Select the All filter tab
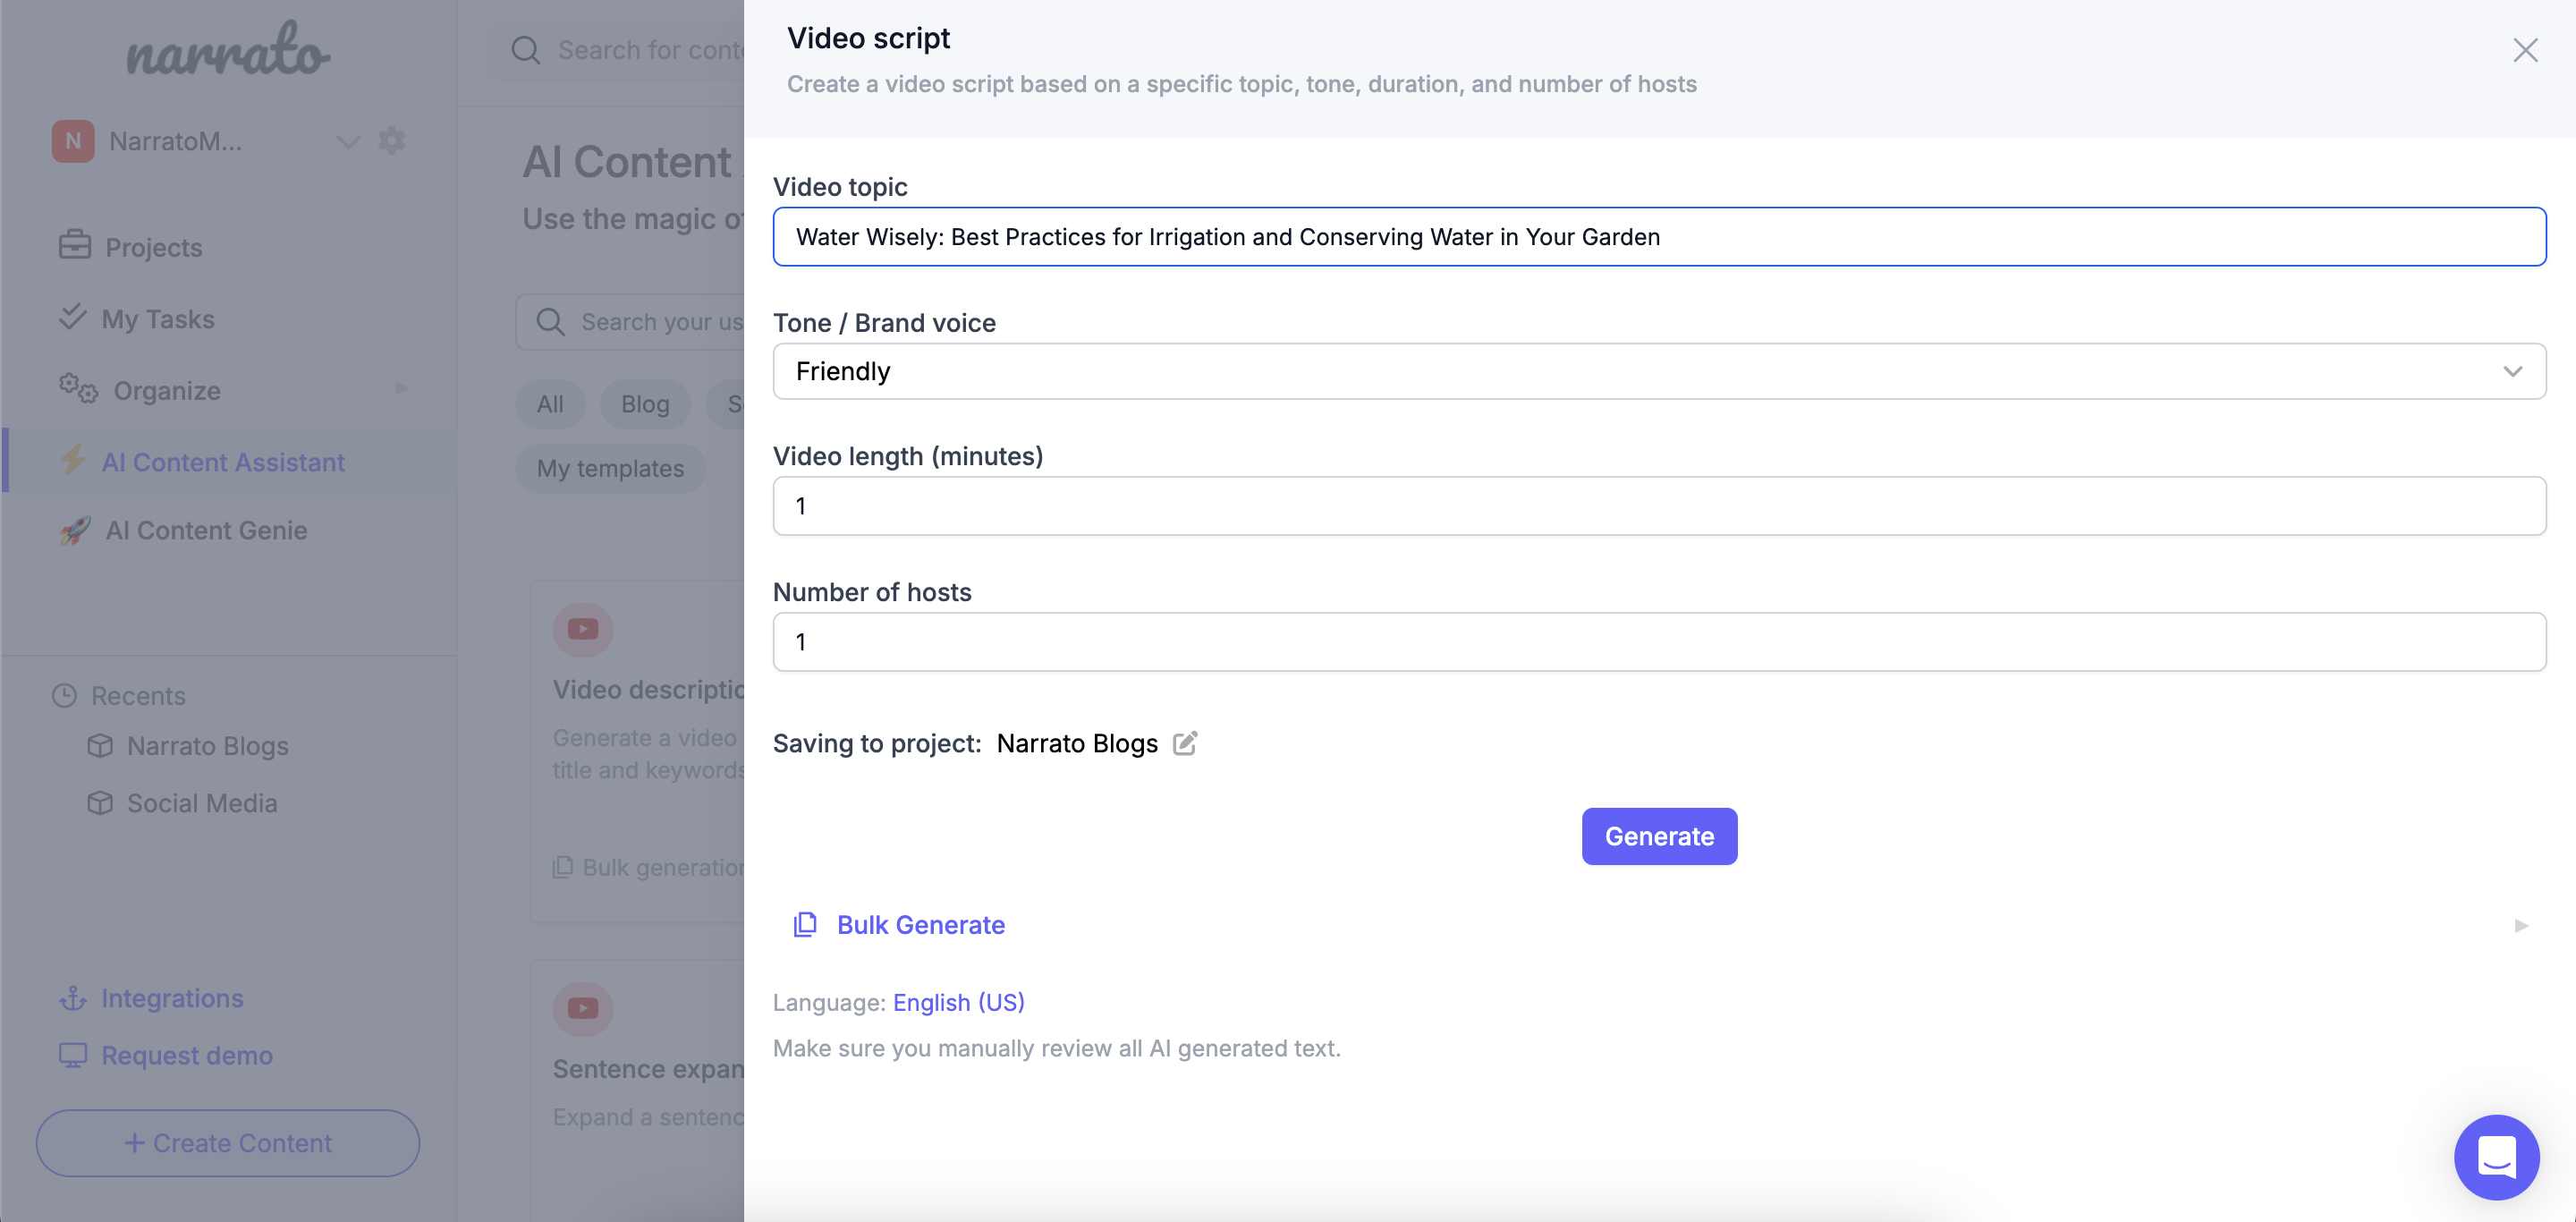 [550, 404]
